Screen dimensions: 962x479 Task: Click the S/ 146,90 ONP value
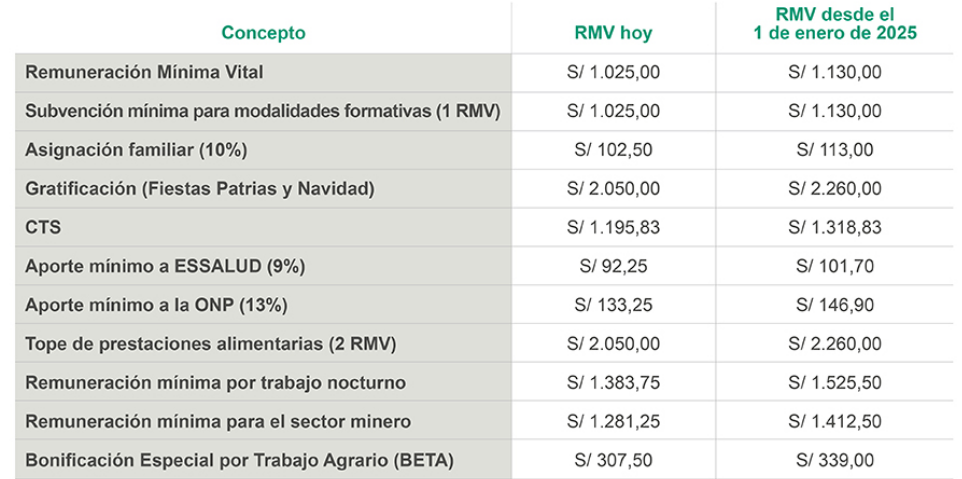coord(835,305)
